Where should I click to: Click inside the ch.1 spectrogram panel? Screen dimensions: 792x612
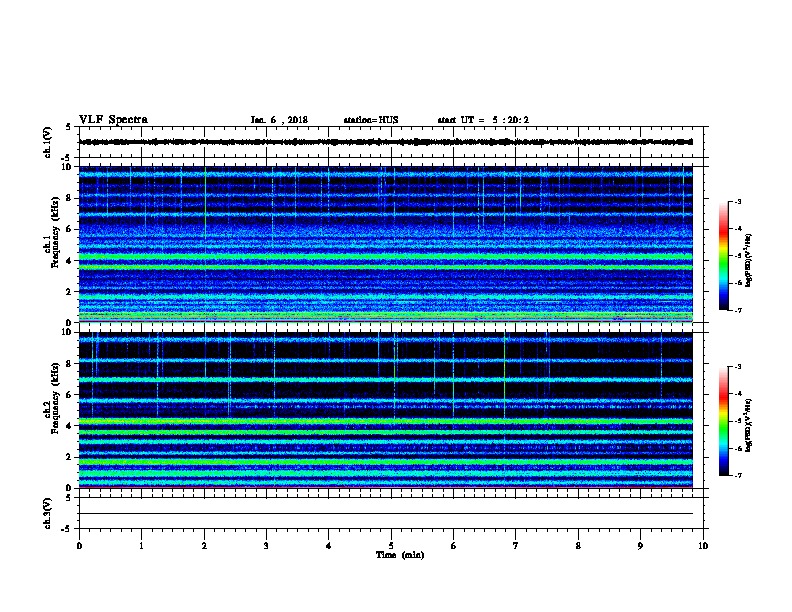[x=386, y=244]
